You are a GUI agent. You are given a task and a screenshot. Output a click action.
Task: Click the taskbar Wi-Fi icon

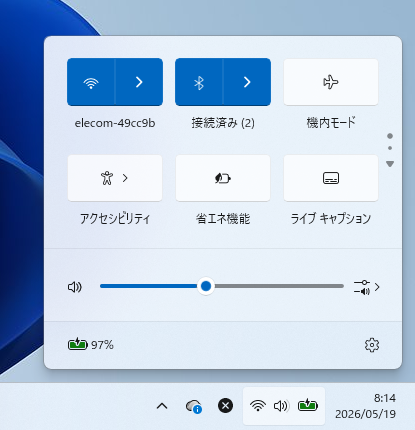(x=258, y=406)
